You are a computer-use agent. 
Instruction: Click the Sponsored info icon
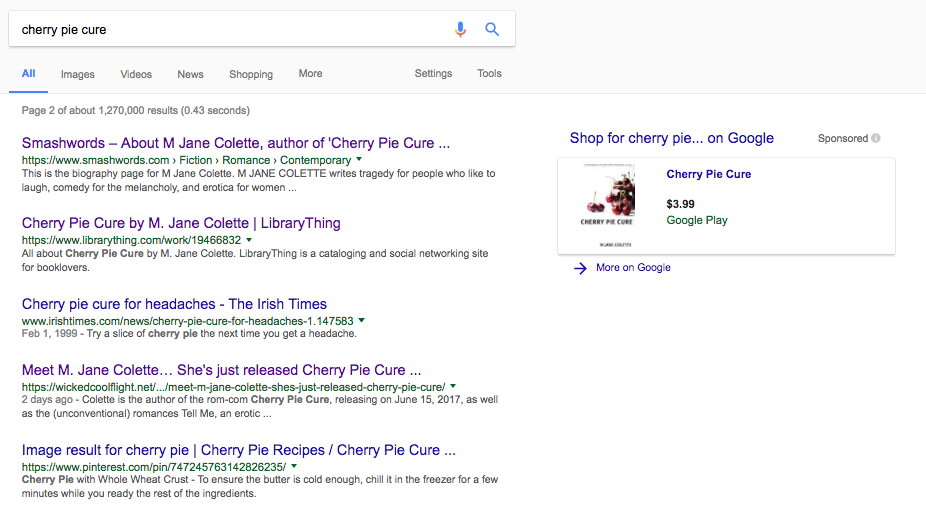tap(876, 139)
